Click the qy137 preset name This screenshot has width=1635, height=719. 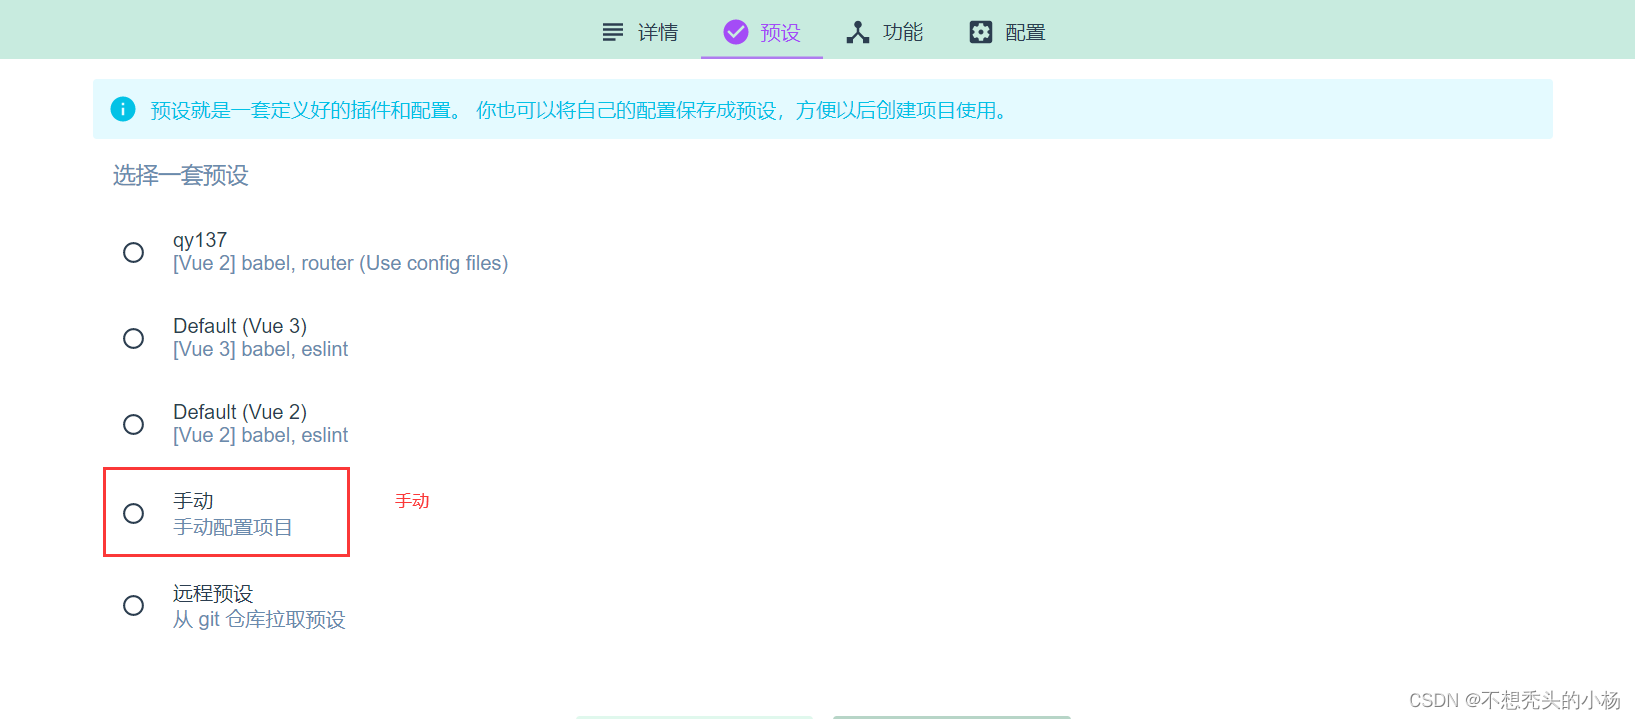pyautogui.click(x=200, y=240)
